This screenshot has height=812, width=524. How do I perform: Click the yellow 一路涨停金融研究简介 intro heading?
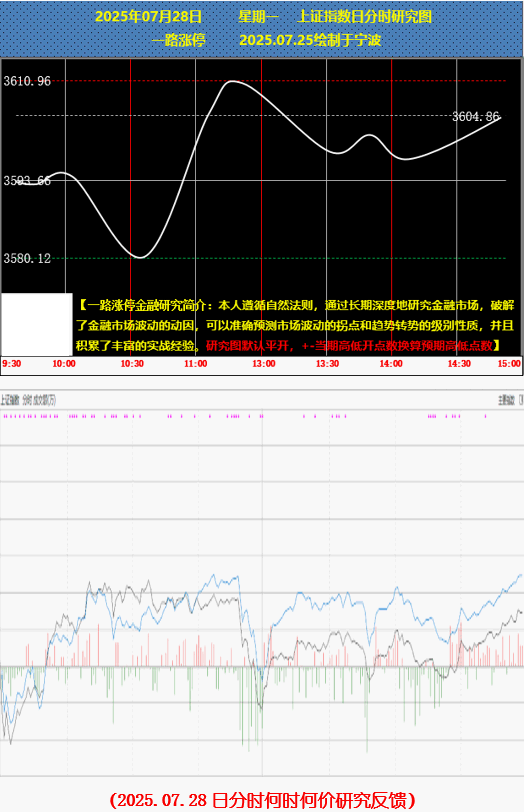tap(143, 305)
